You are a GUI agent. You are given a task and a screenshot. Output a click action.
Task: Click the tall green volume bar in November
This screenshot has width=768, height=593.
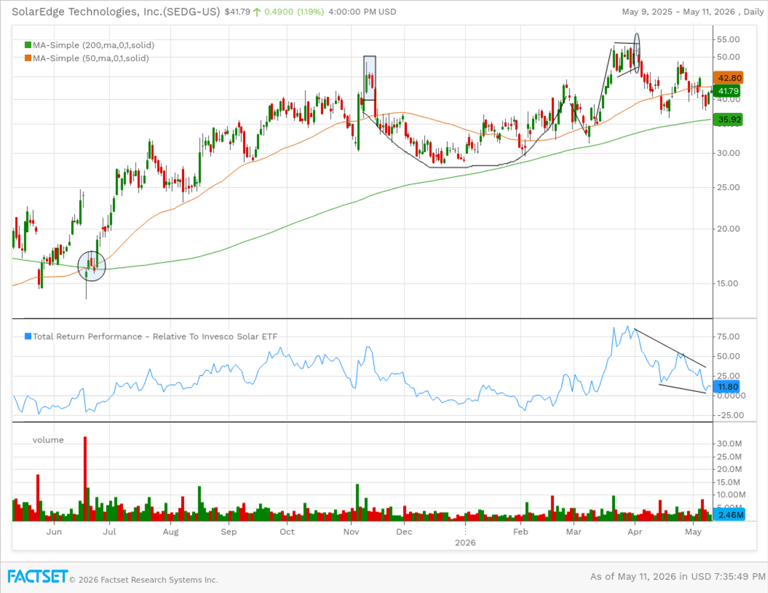click(x=358, y=502)
